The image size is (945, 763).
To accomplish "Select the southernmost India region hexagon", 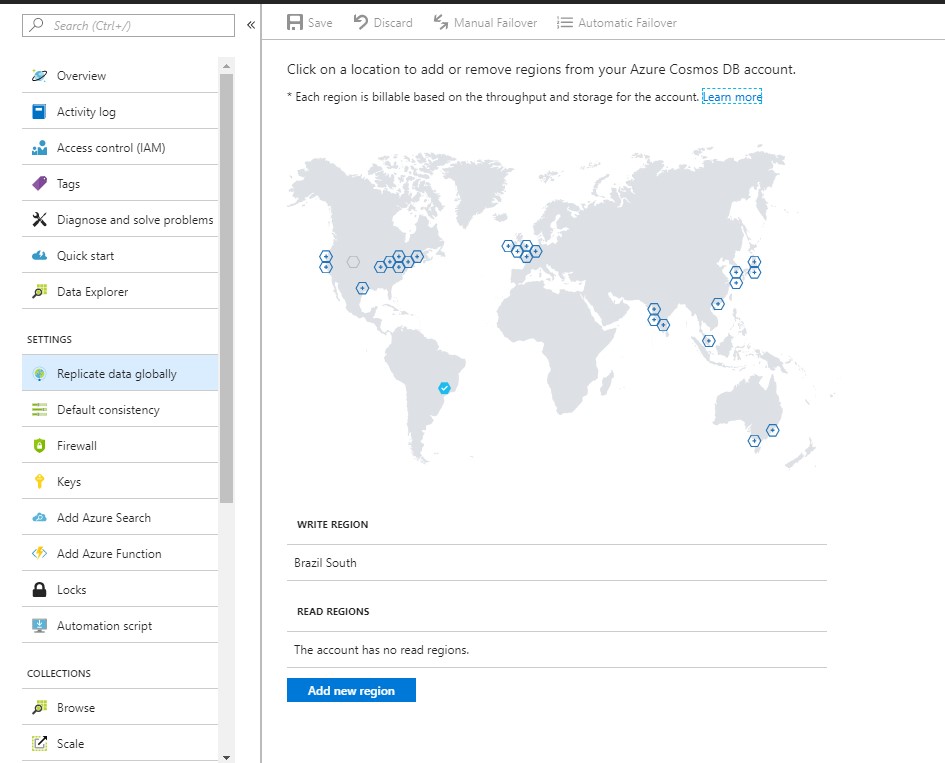I will click(x=664, y=325).
